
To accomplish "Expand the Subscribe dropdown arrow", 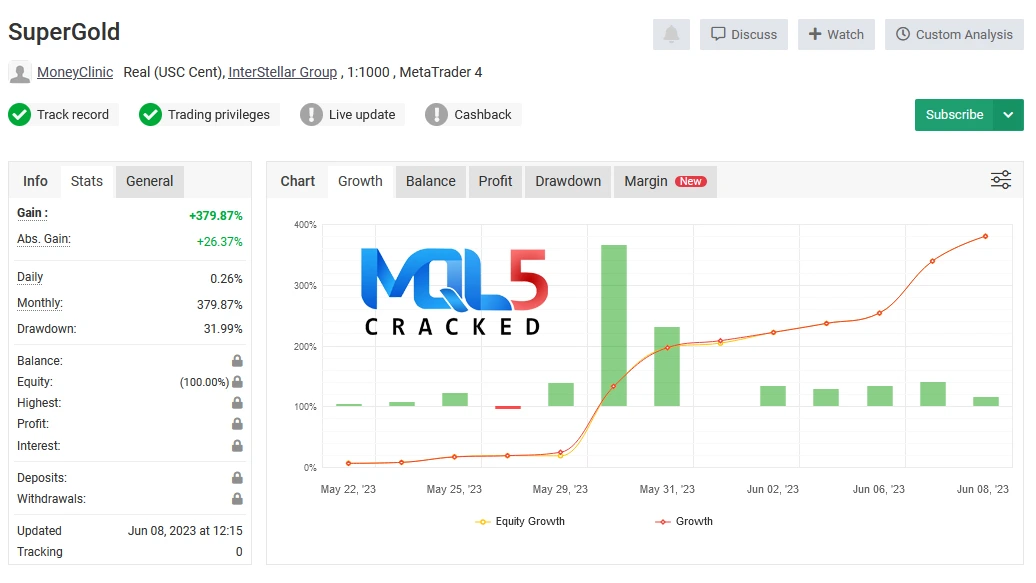I will tap(1008, 115).
